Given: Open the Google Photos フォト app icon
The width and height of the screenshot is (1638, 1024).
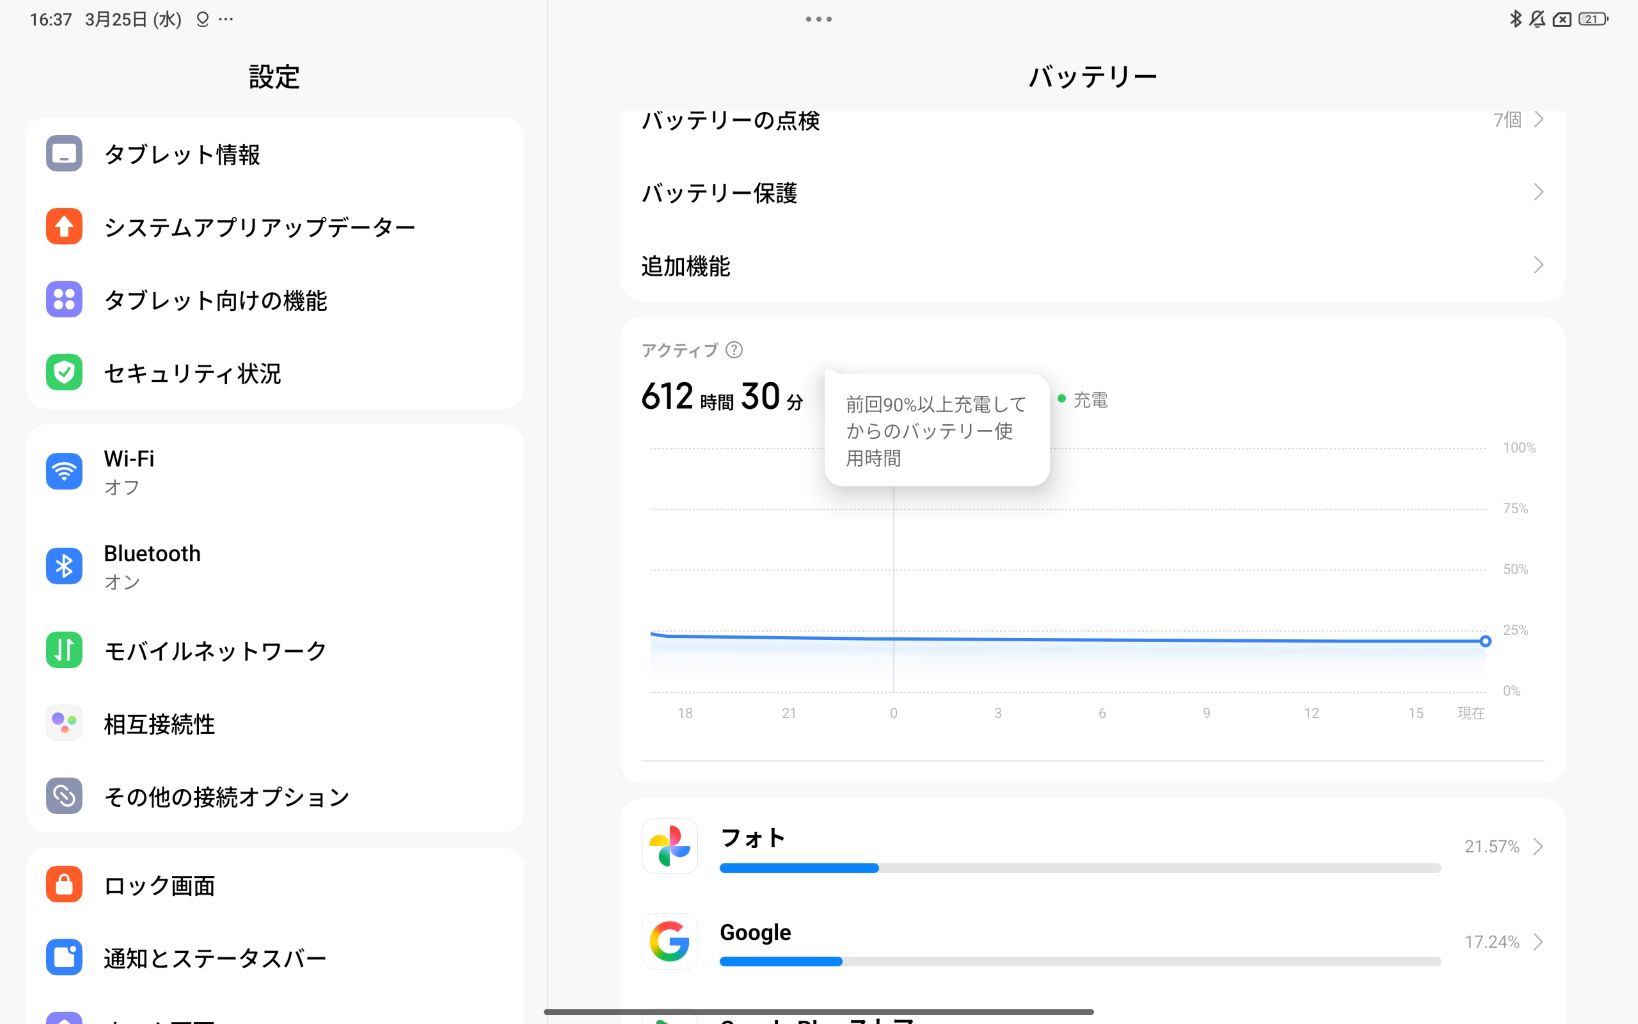Looking at the screenshot, I should 669,846.
